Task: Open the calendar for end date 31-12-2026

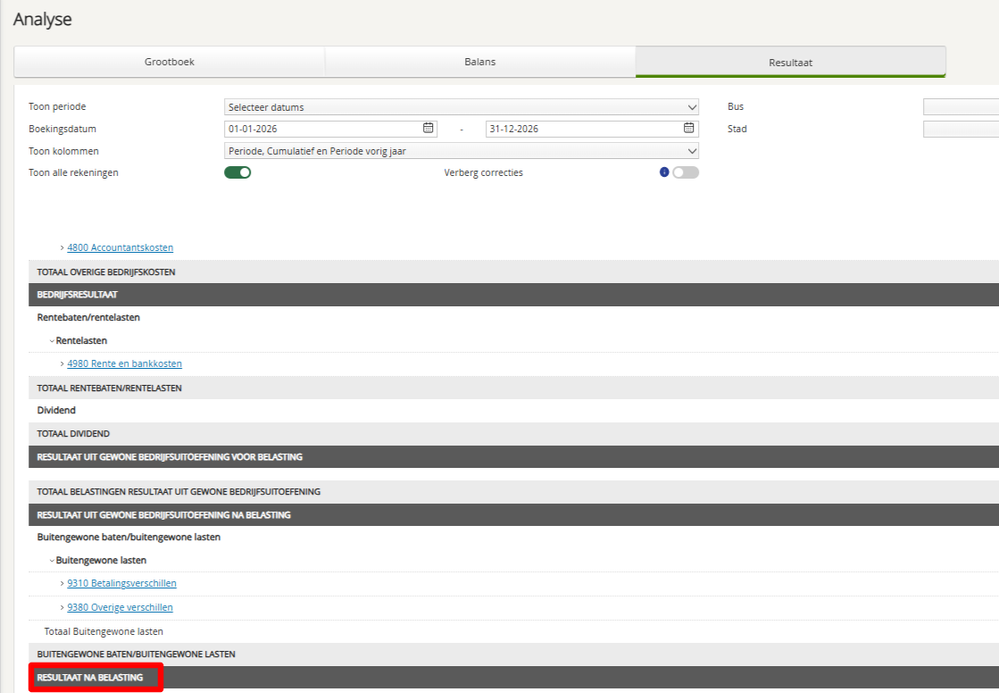Action: (x=689, y=128)
